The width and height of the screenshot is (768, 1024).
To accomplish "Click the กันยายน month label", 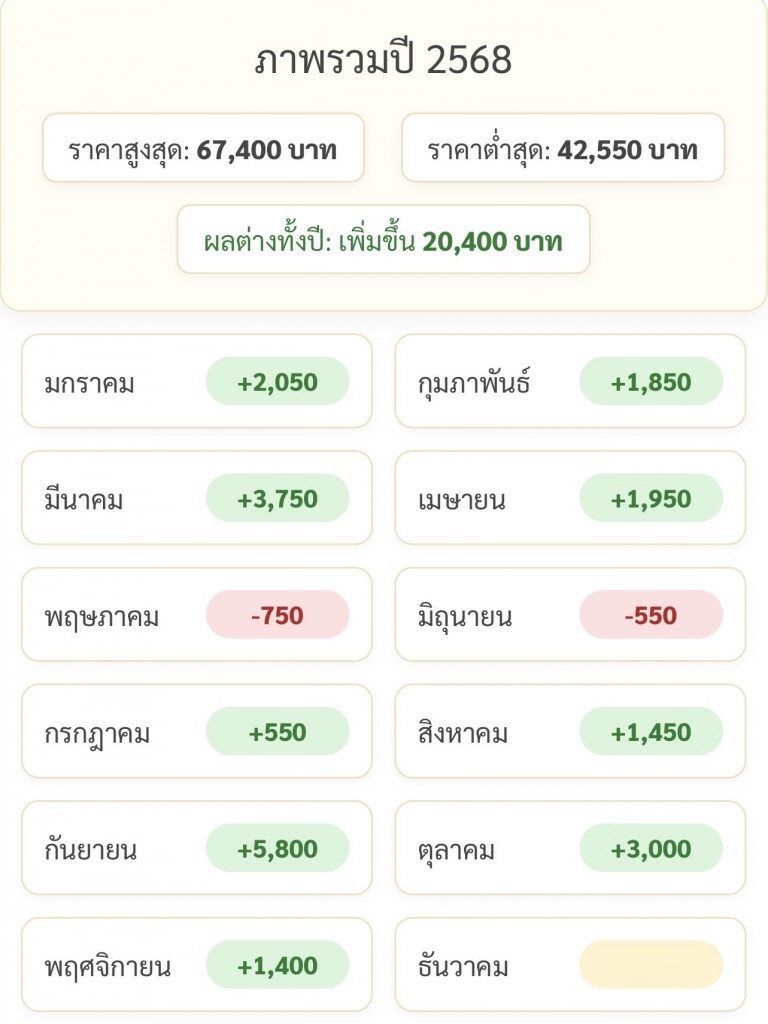I will pyautogui.click(x=91, y=850).
